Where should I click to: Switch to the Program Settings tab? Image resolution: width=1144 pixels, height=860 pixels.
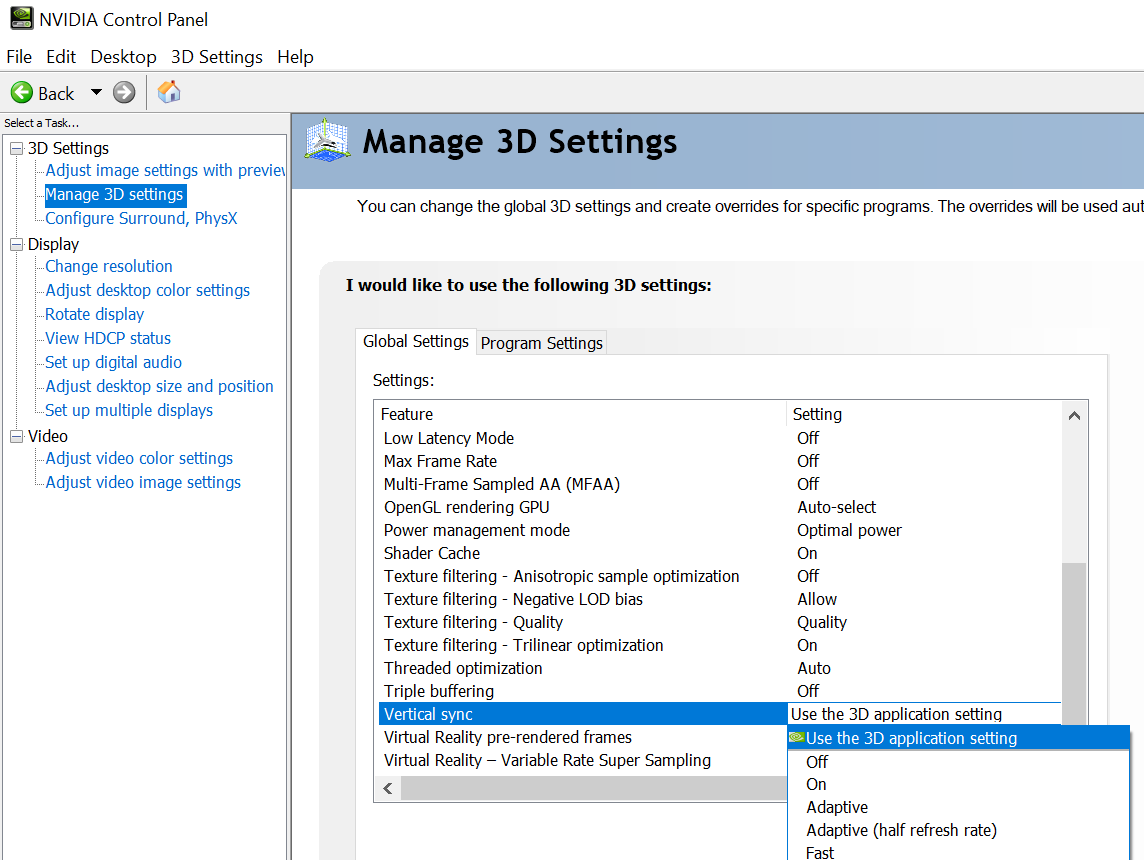coord(541,343)
